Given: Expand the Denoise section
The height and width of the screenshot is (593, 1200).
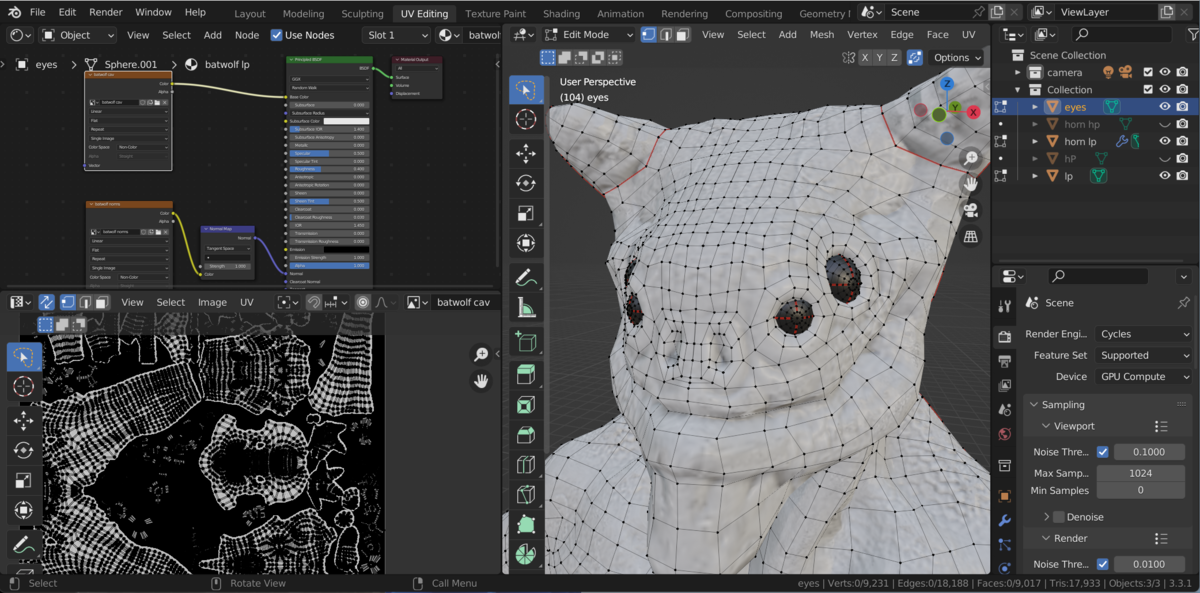Looking at the screenshot, I should click(1047, 517).
